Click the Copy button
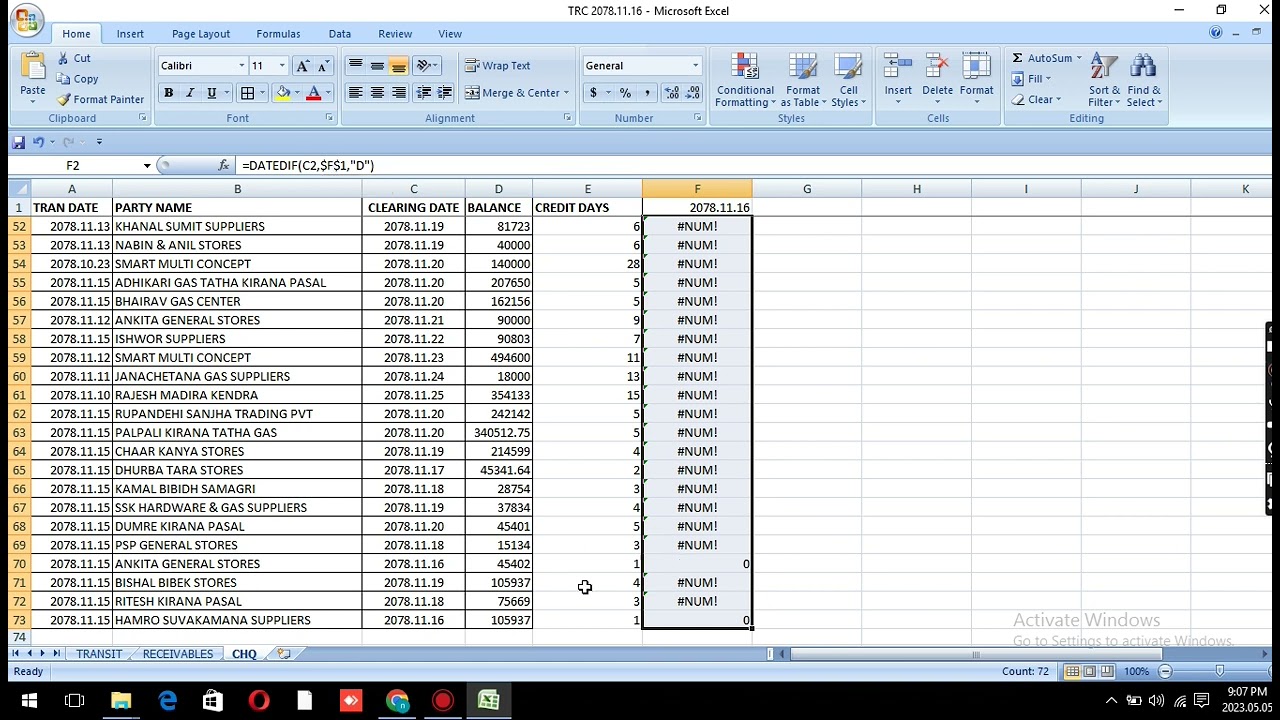1280x720 pixels. pyautogui.click(x=77, y=79)
